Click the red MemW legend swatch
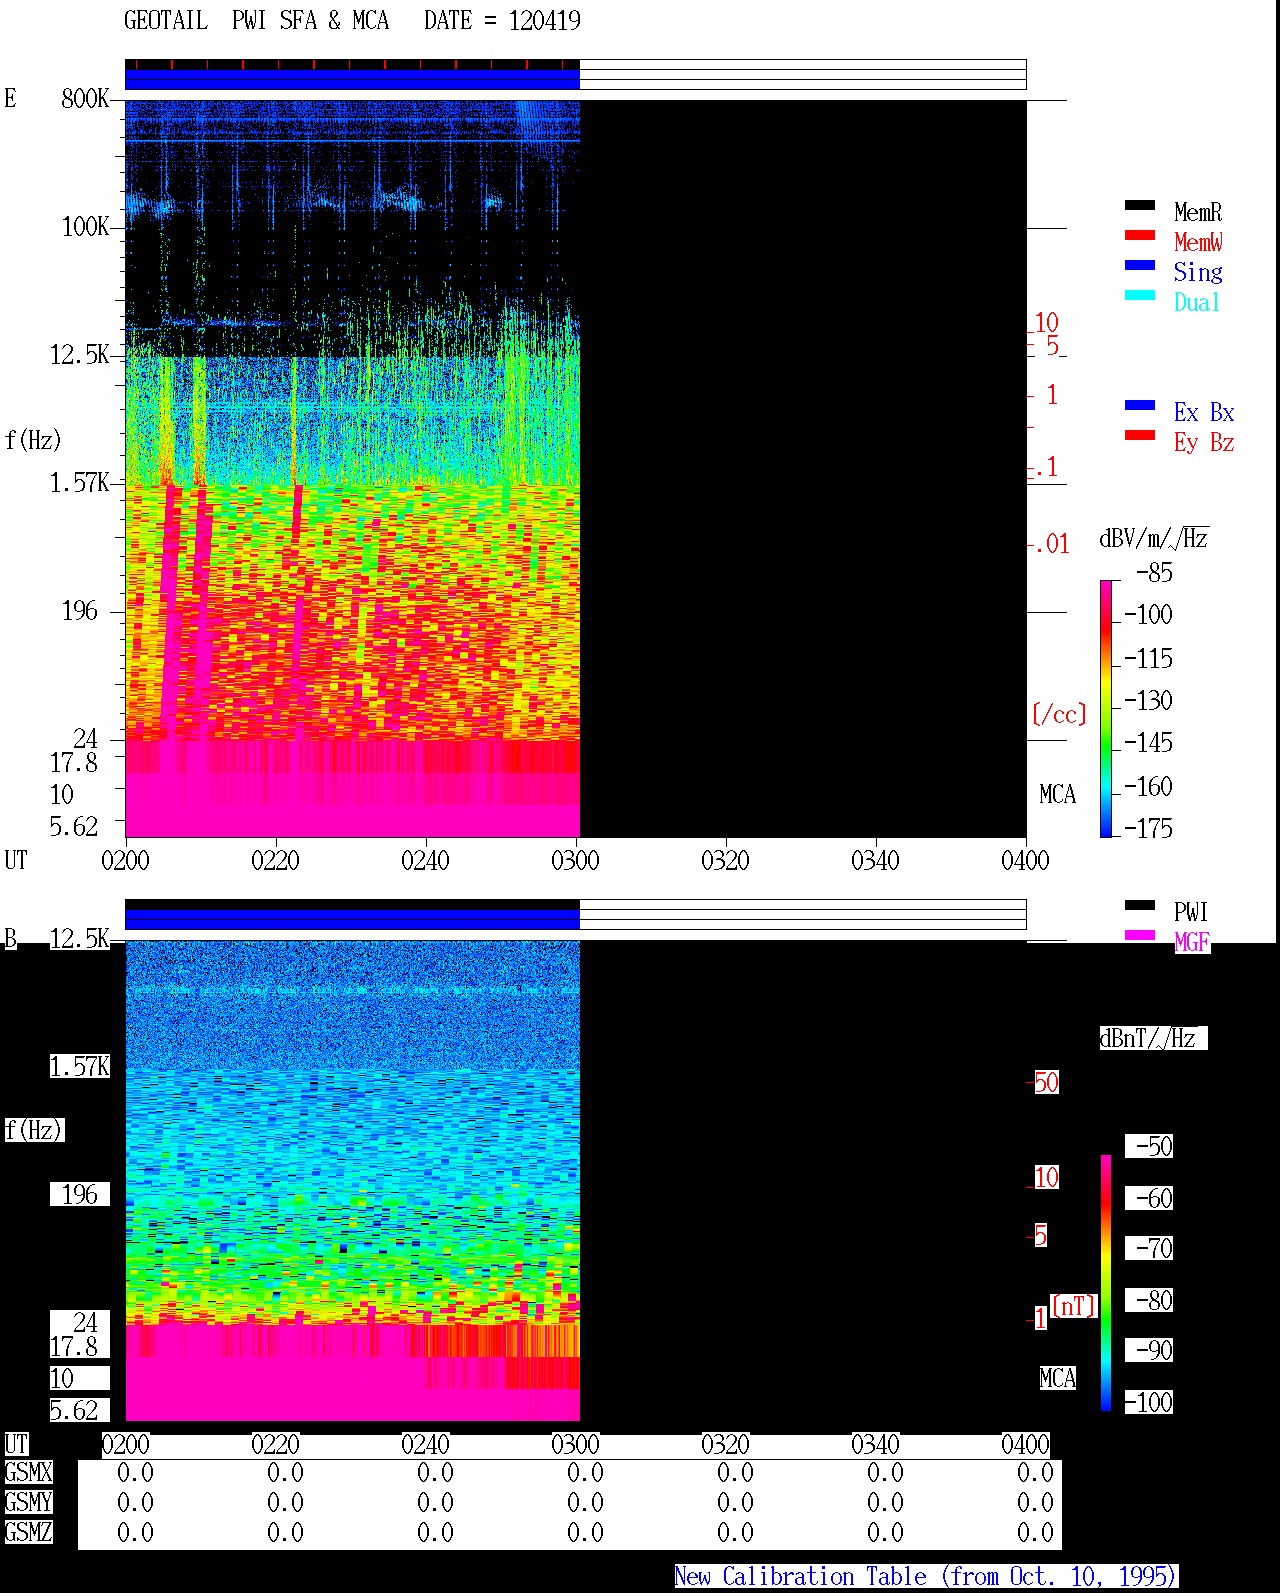The image size is (1280, 1593). 1140,235
